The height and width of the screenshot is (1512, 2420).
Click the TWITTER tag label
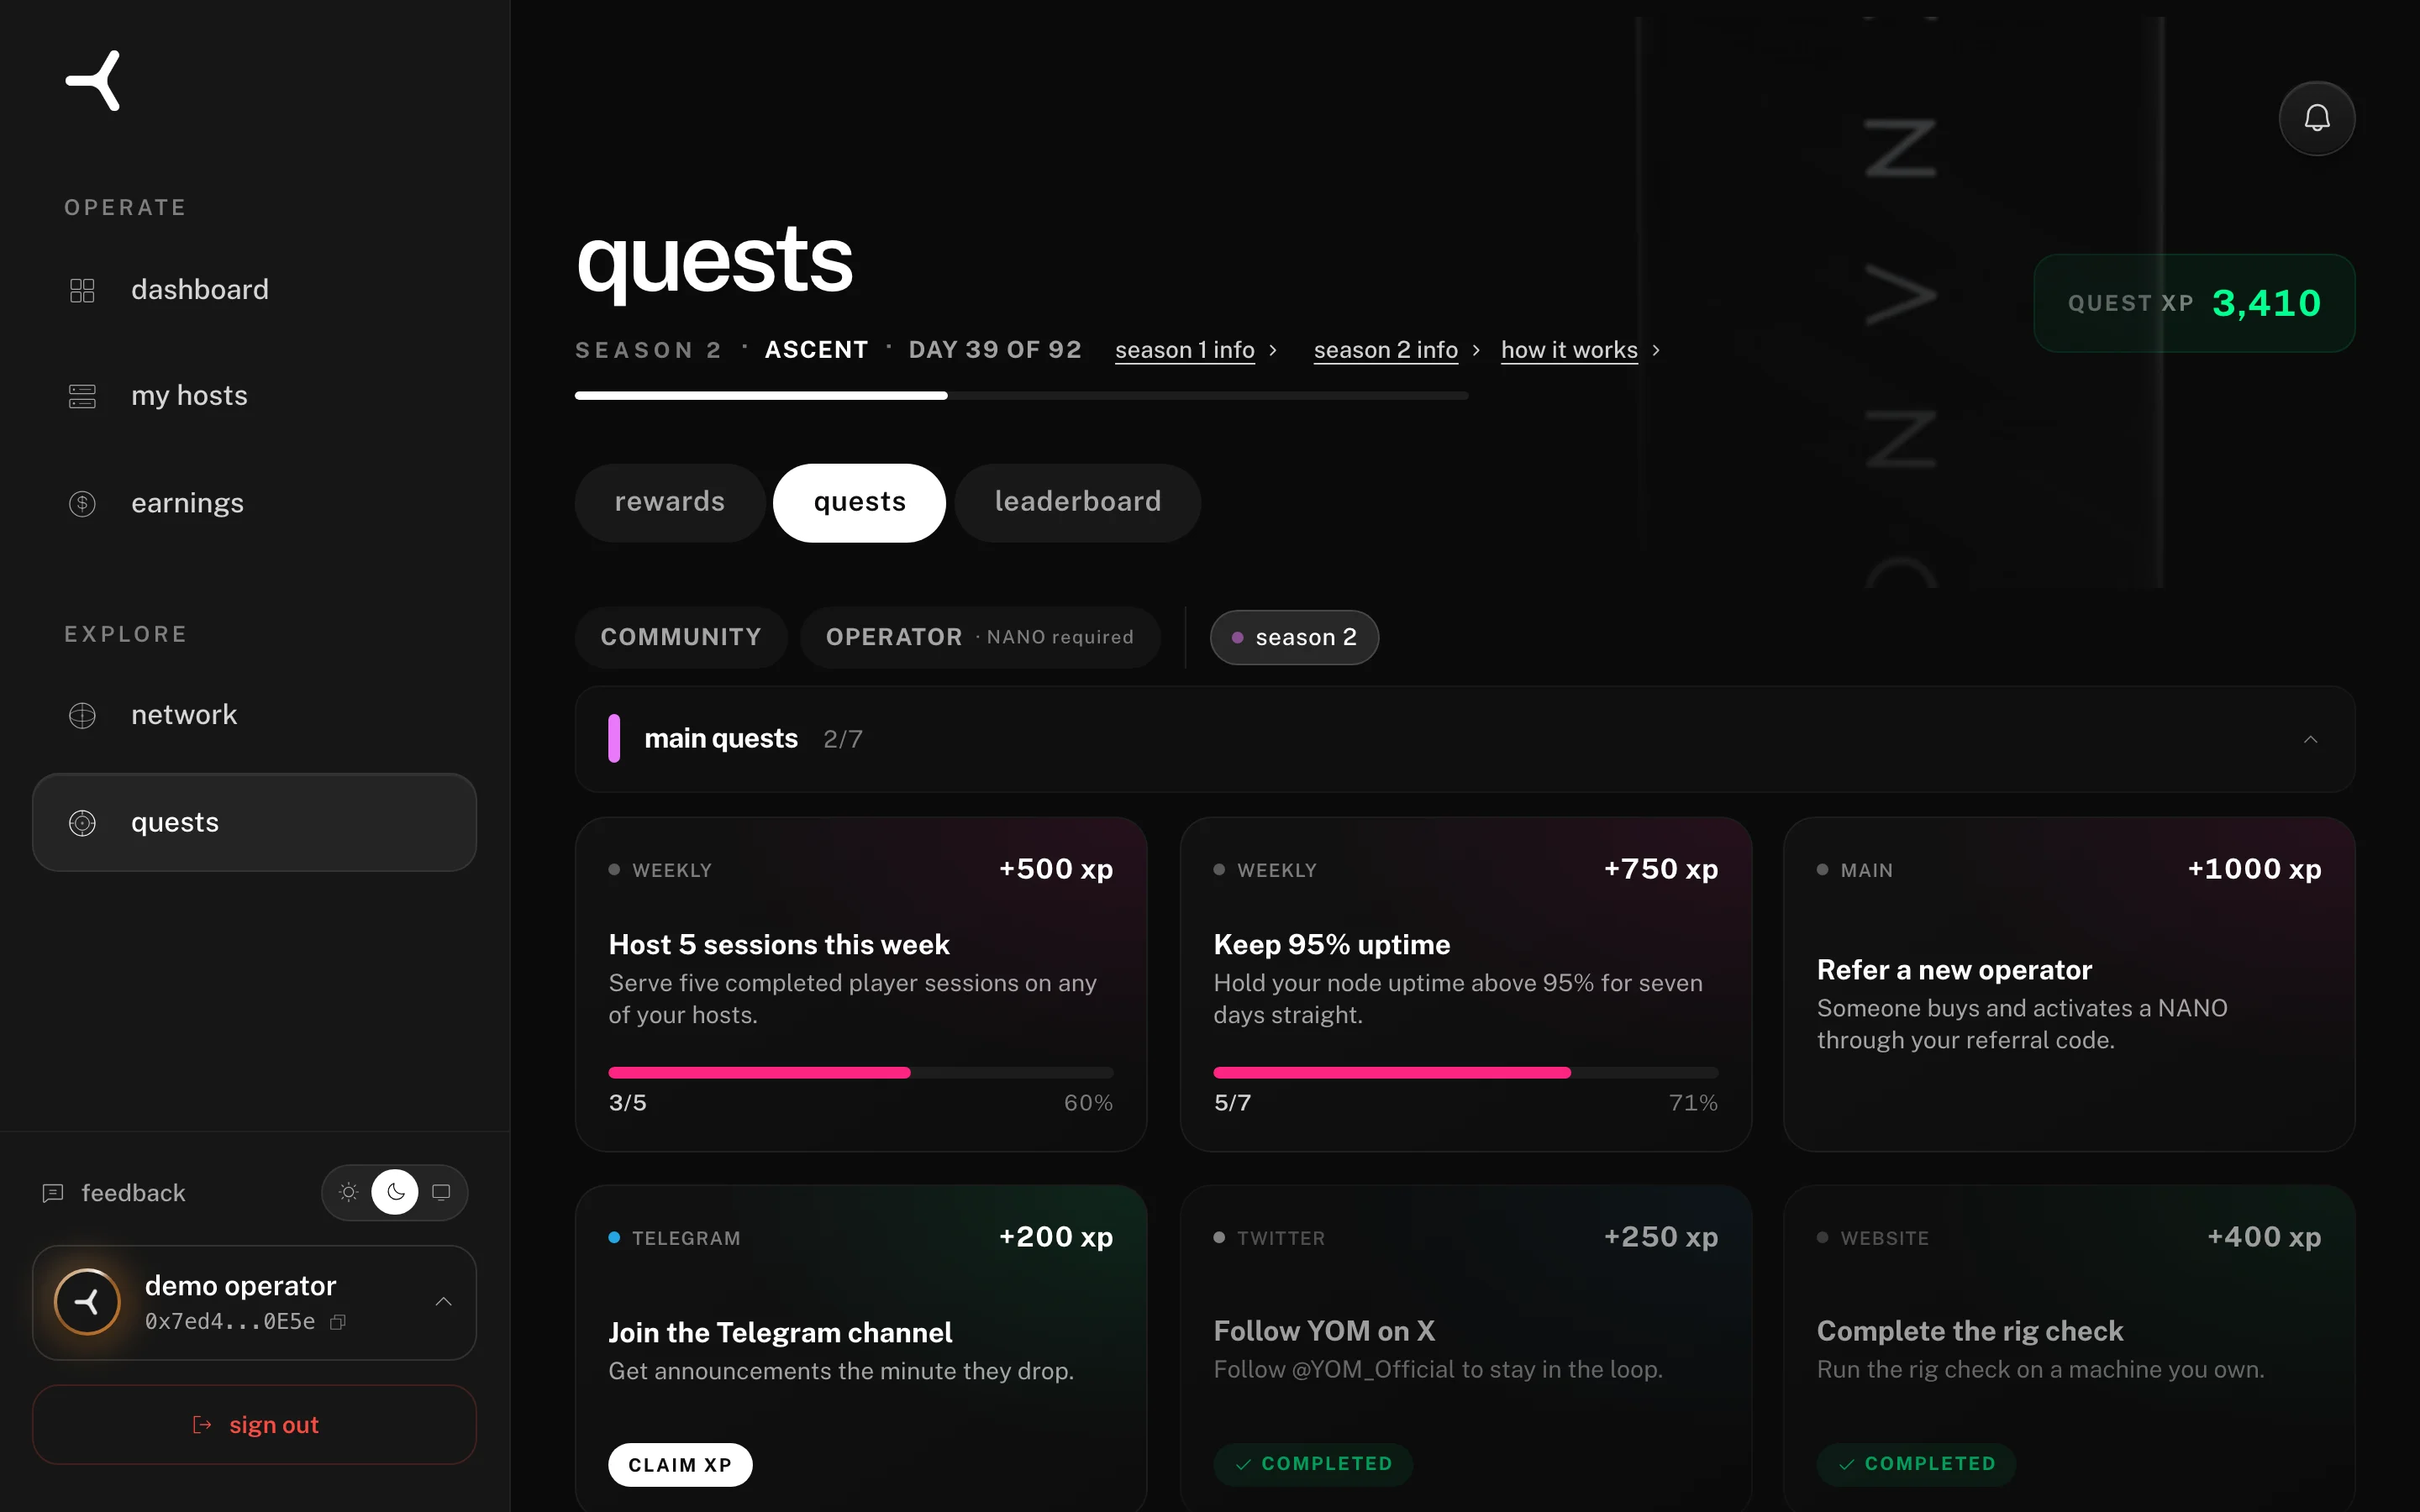pyautogui.click(x=1280, y=1238)
